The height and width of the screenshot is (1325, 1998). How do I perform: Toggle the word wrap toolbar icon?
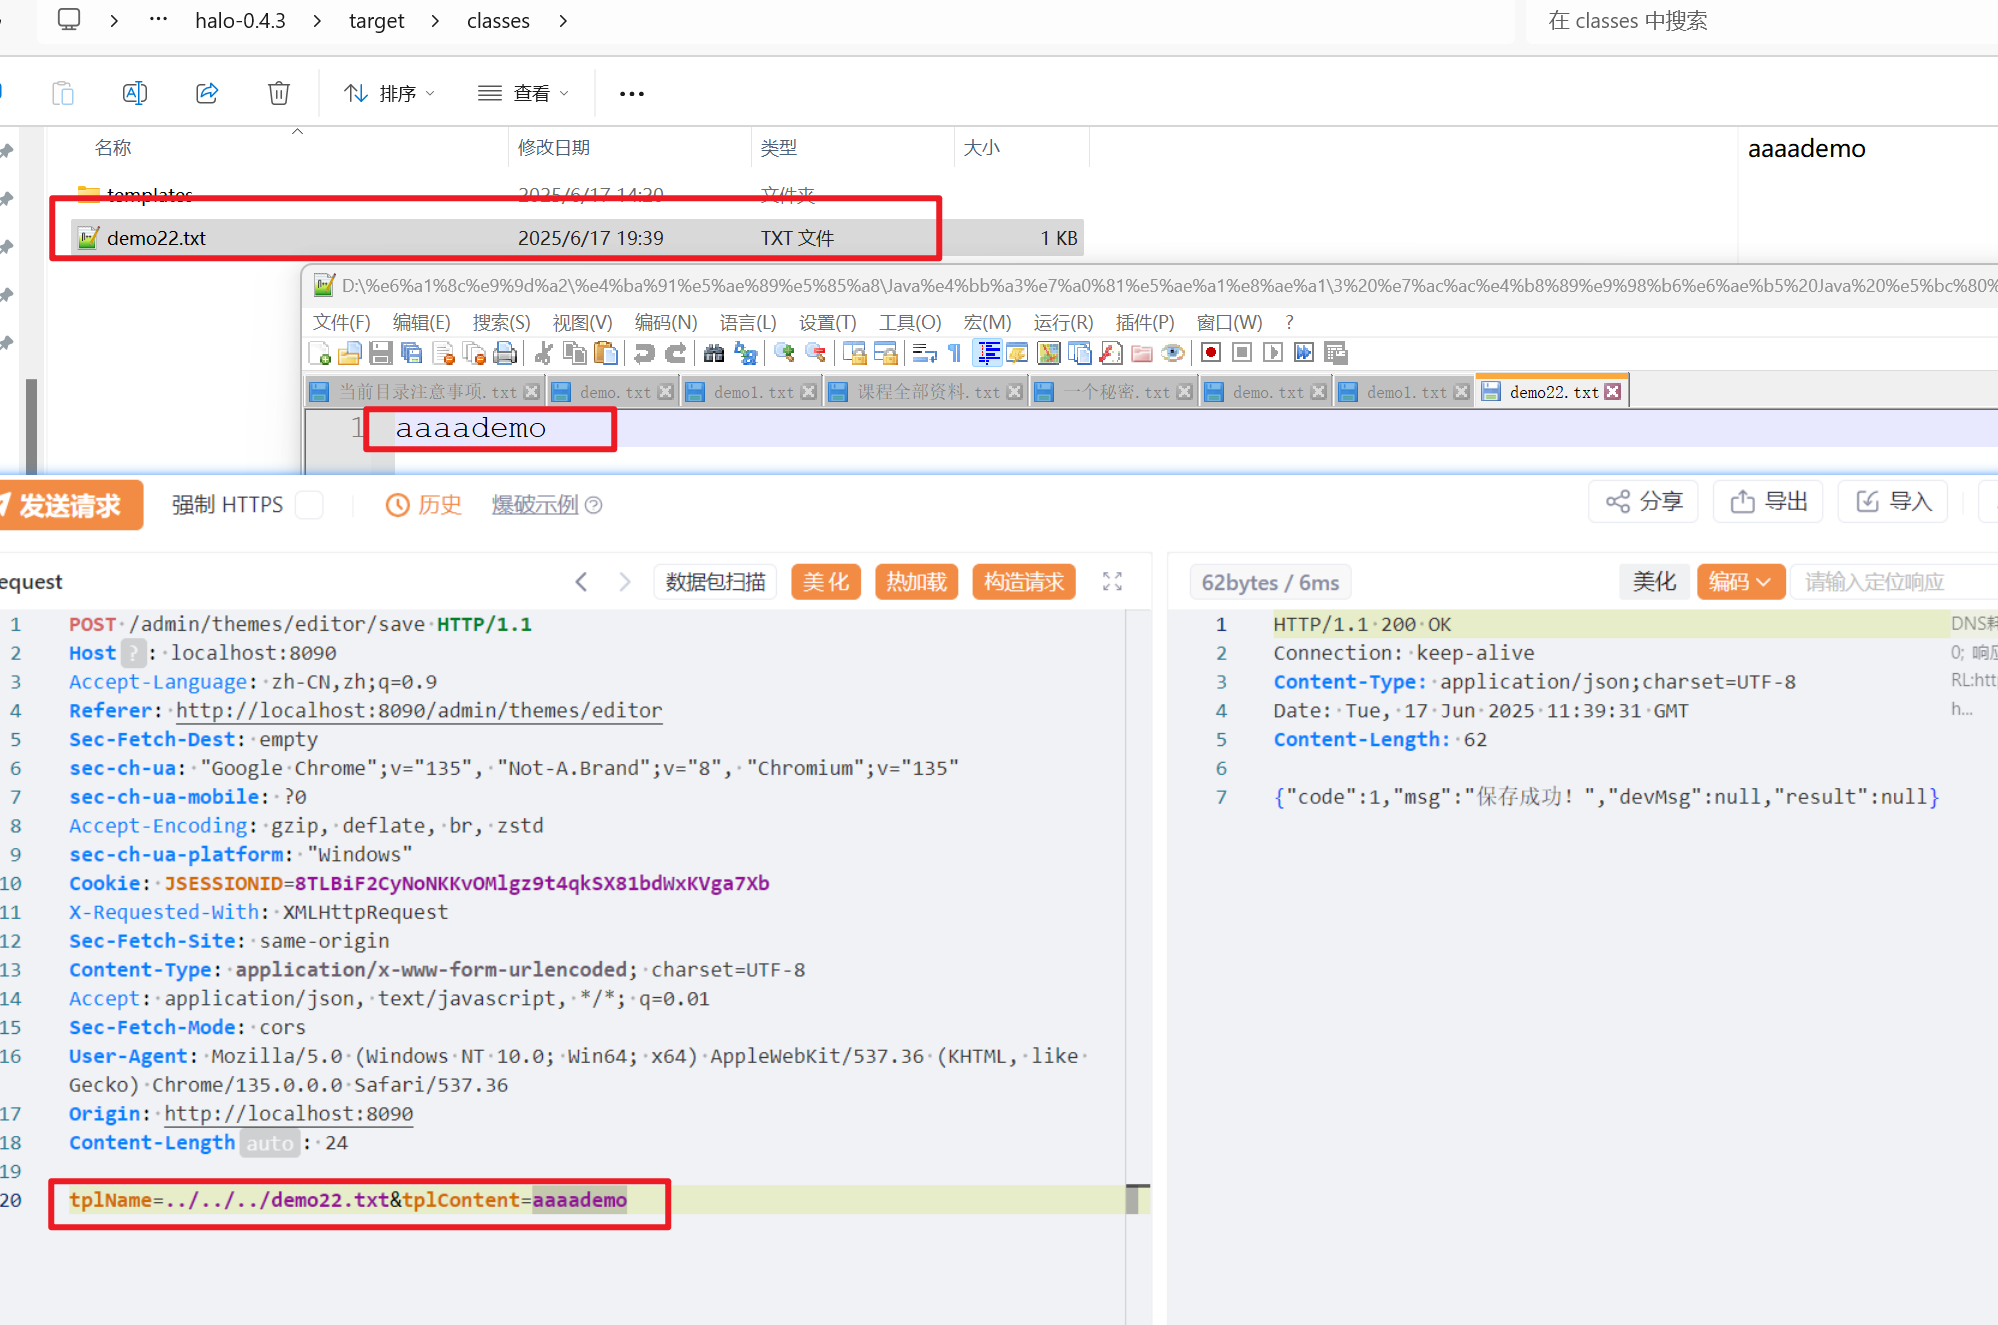tap(924, 353)
